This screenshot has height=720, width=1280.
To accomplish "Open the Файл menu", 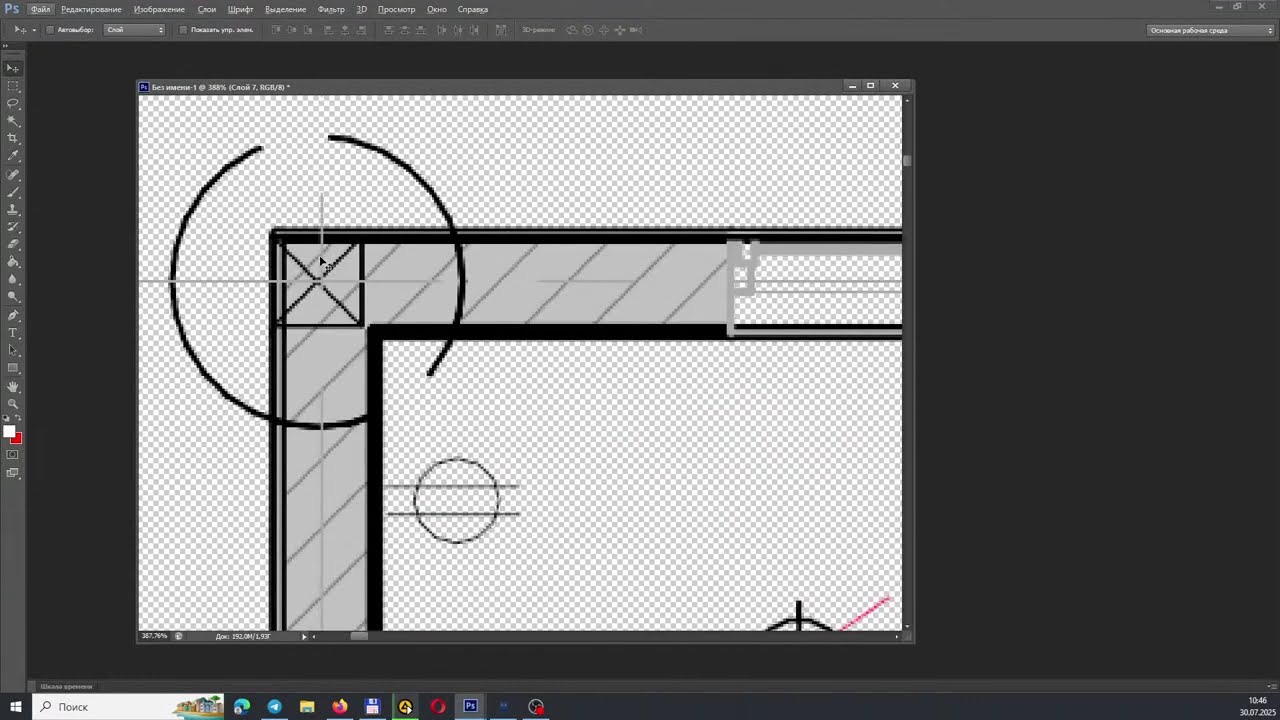I will coord(40,9).
